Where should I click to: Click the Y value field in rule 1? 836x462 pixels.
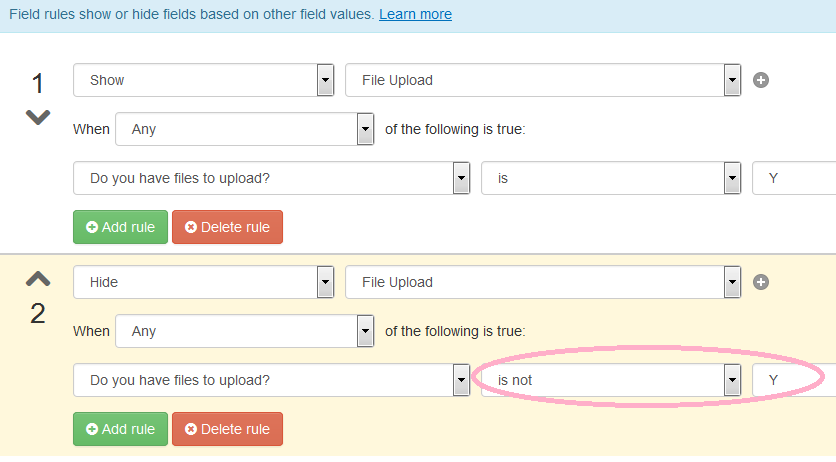(x=794, y=178)
